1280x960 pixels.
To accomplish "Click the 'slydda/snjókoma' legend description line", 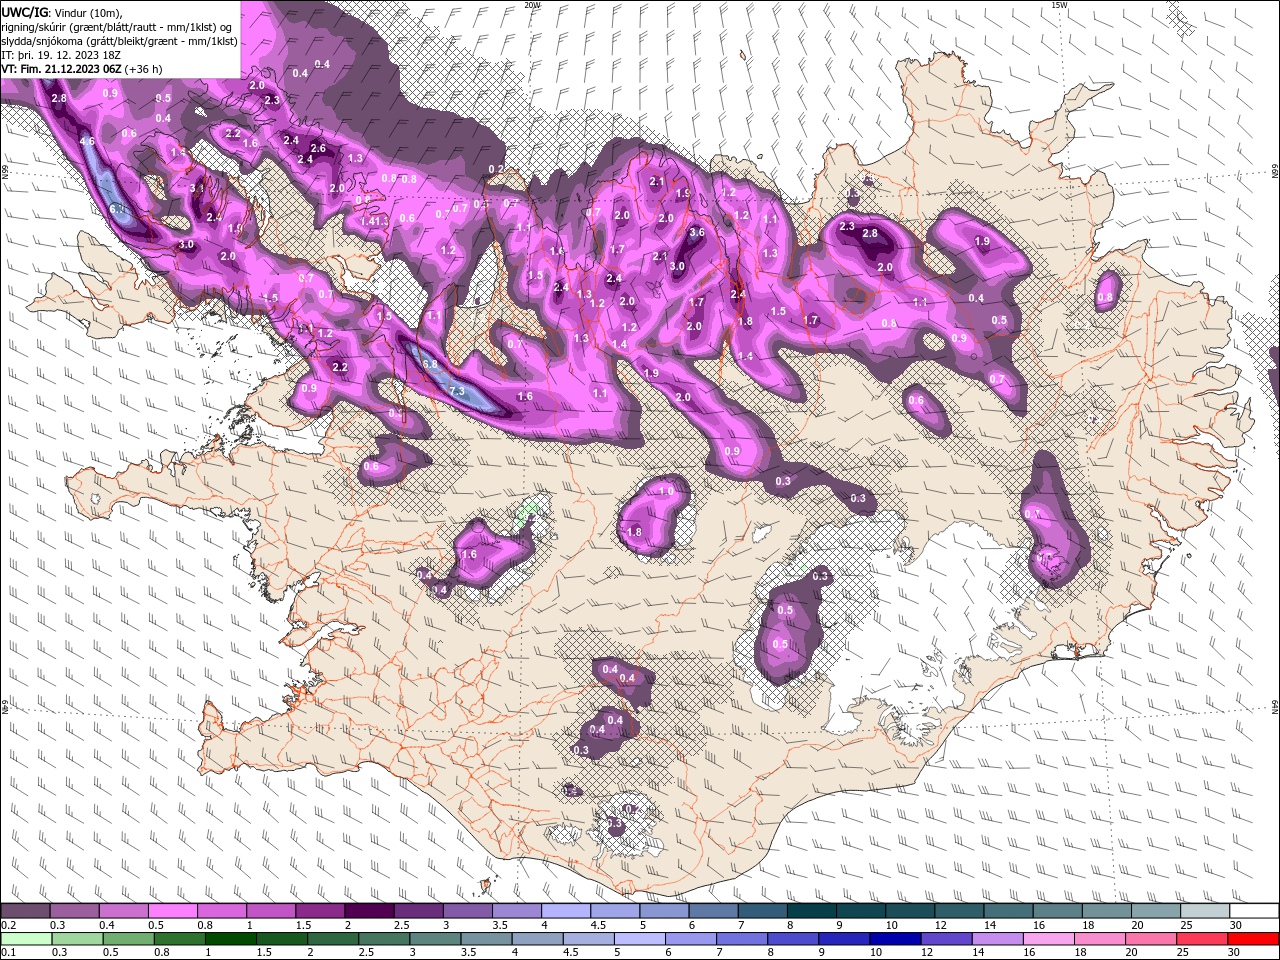I will tap(118, 40).
